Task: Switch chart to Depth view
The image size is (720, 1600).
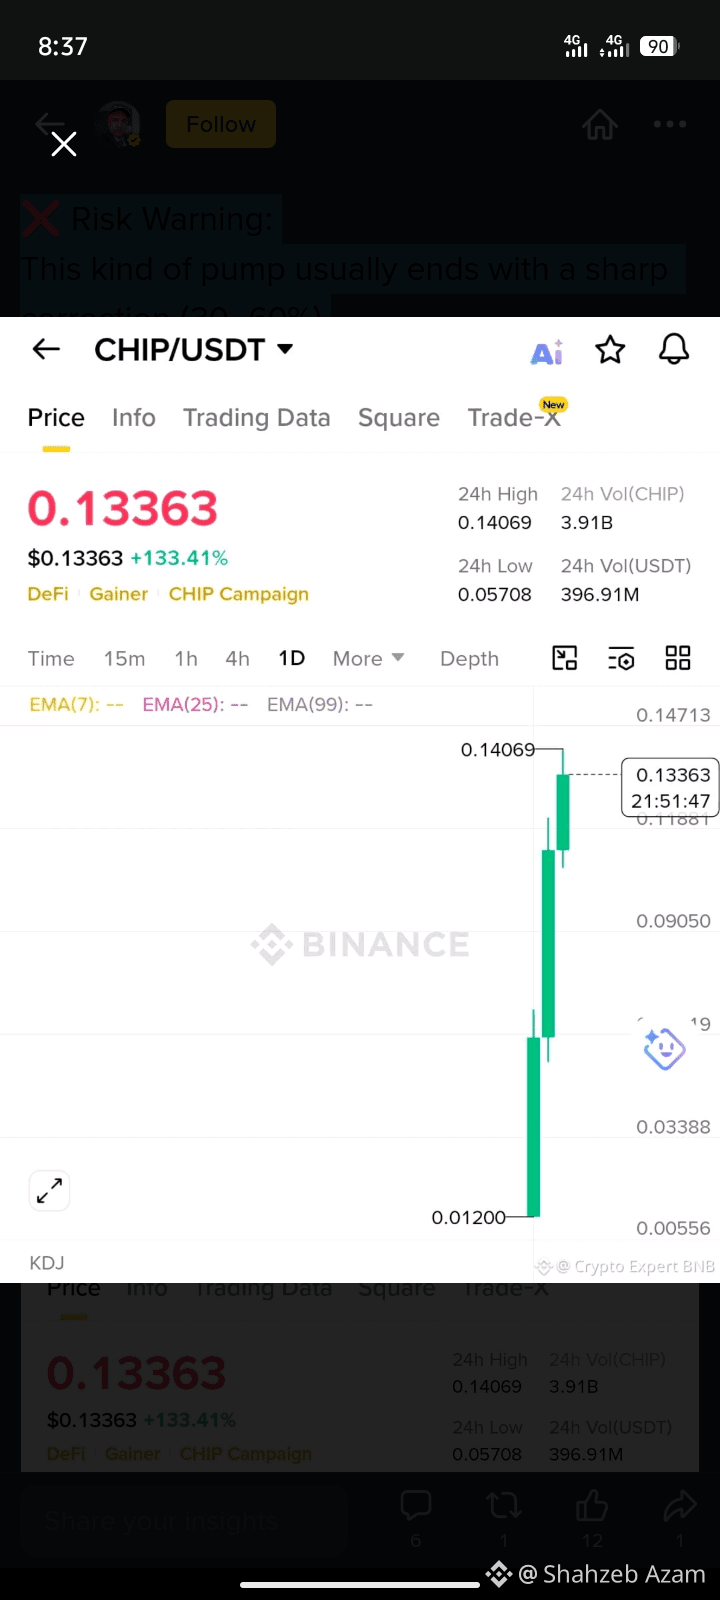Action: pos(469,658)
